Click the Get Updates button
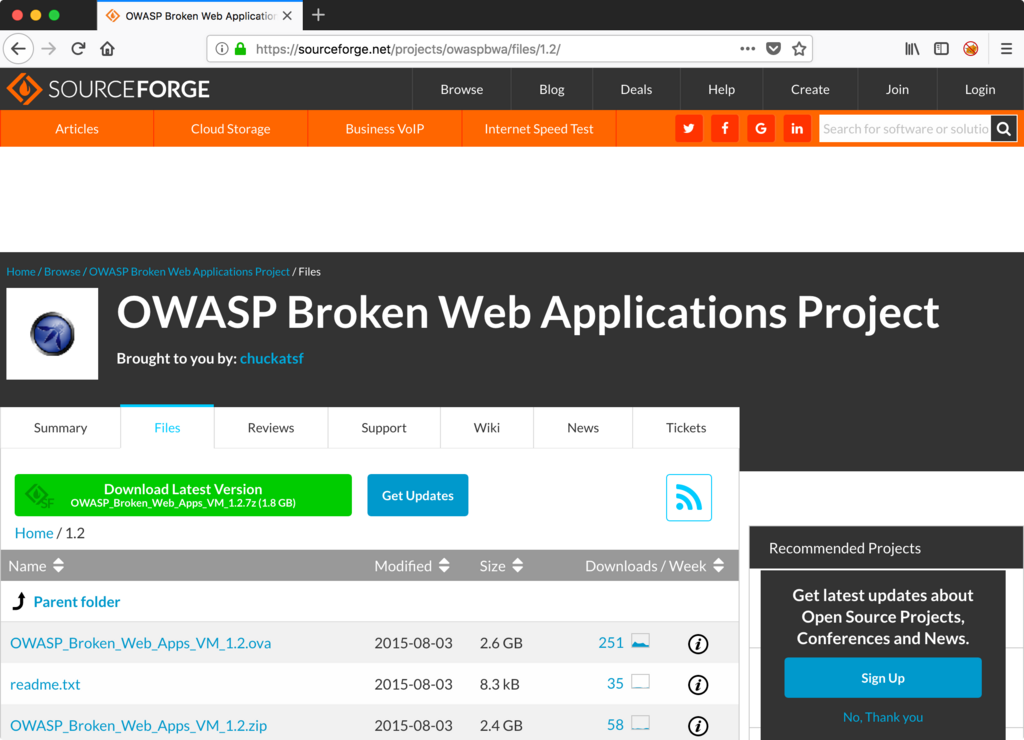Viewport: 1024px width, 740px height. coord(418,495)
